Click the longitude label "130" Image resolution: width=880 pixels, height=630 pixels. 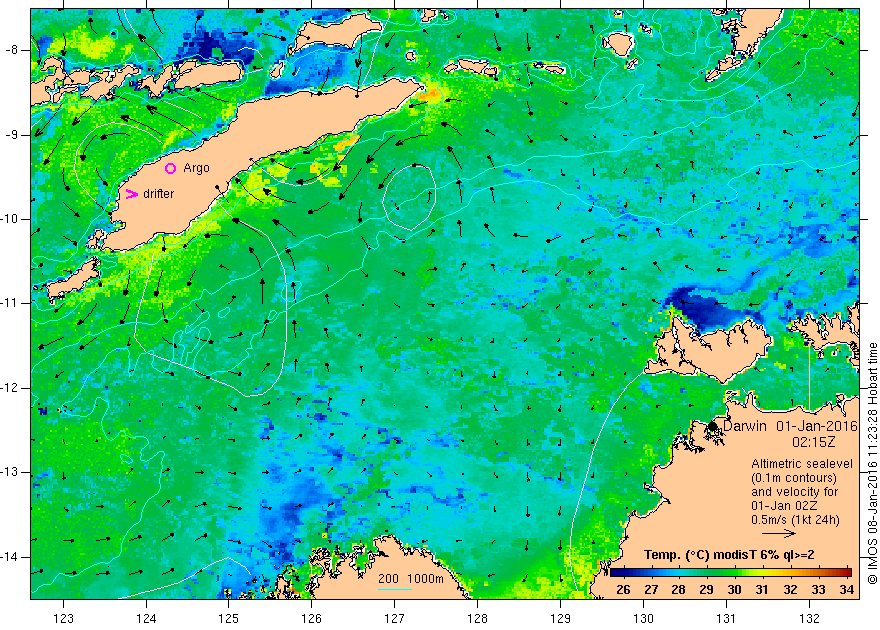[x=644, y=618]
